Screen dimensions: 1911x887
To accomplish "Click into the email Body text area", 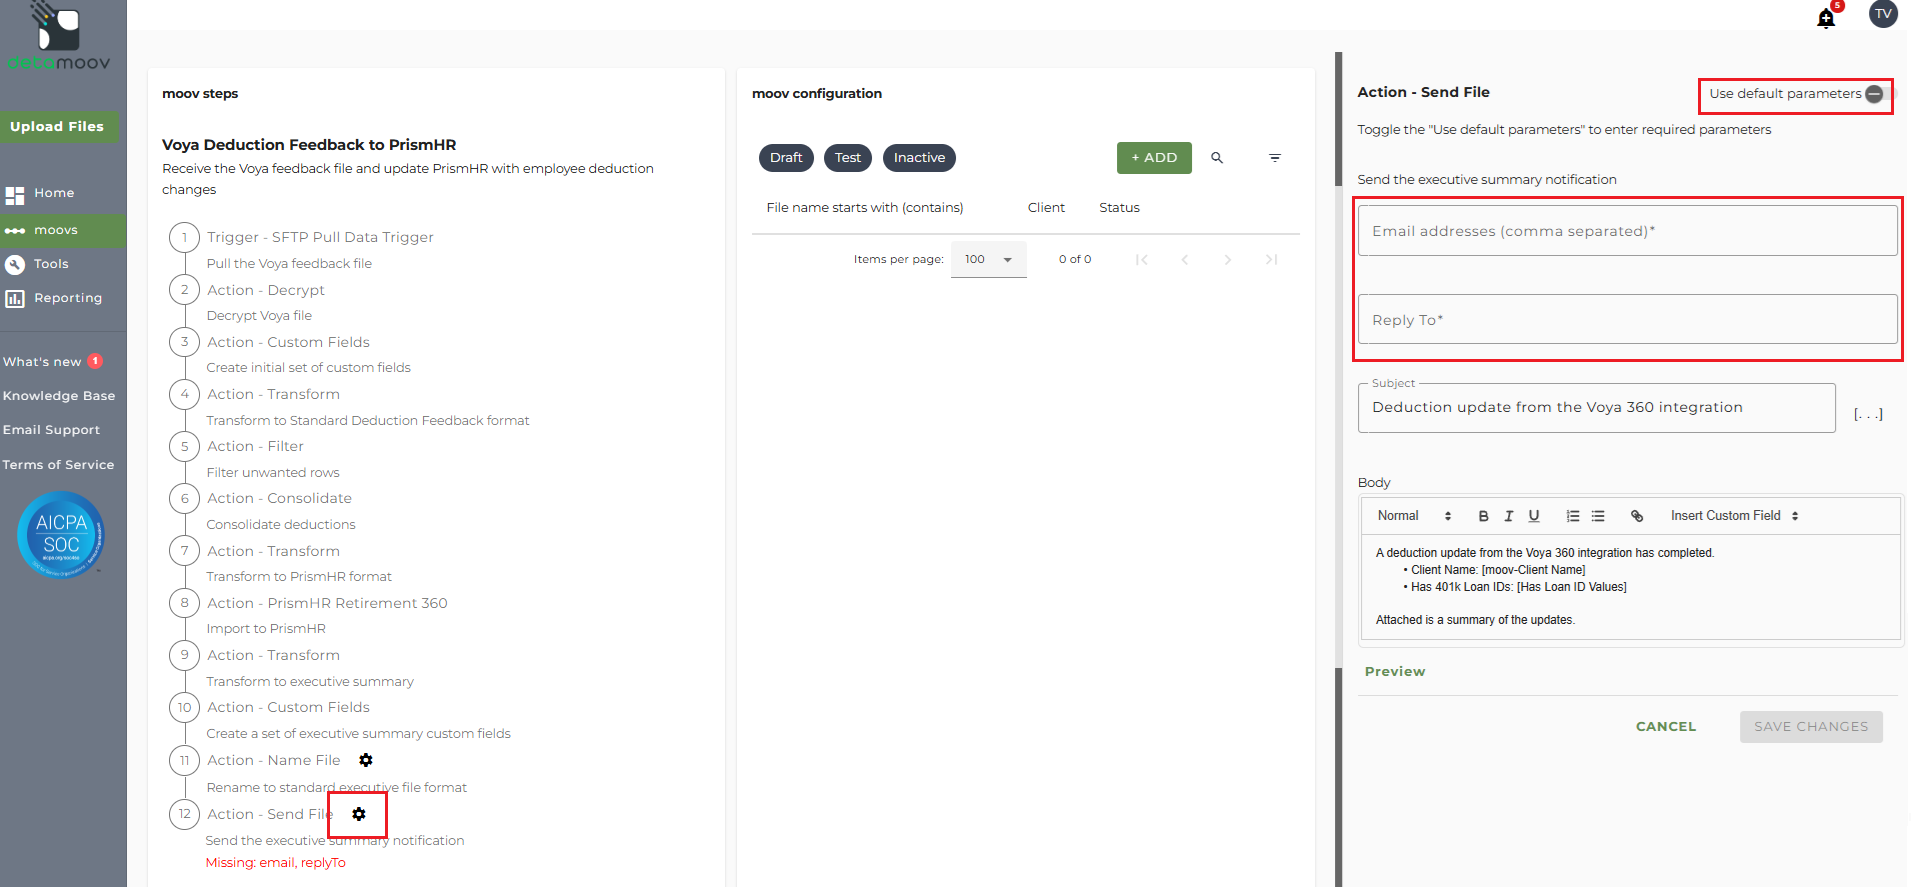I will pyautogui.click(x=1630, y=587).
